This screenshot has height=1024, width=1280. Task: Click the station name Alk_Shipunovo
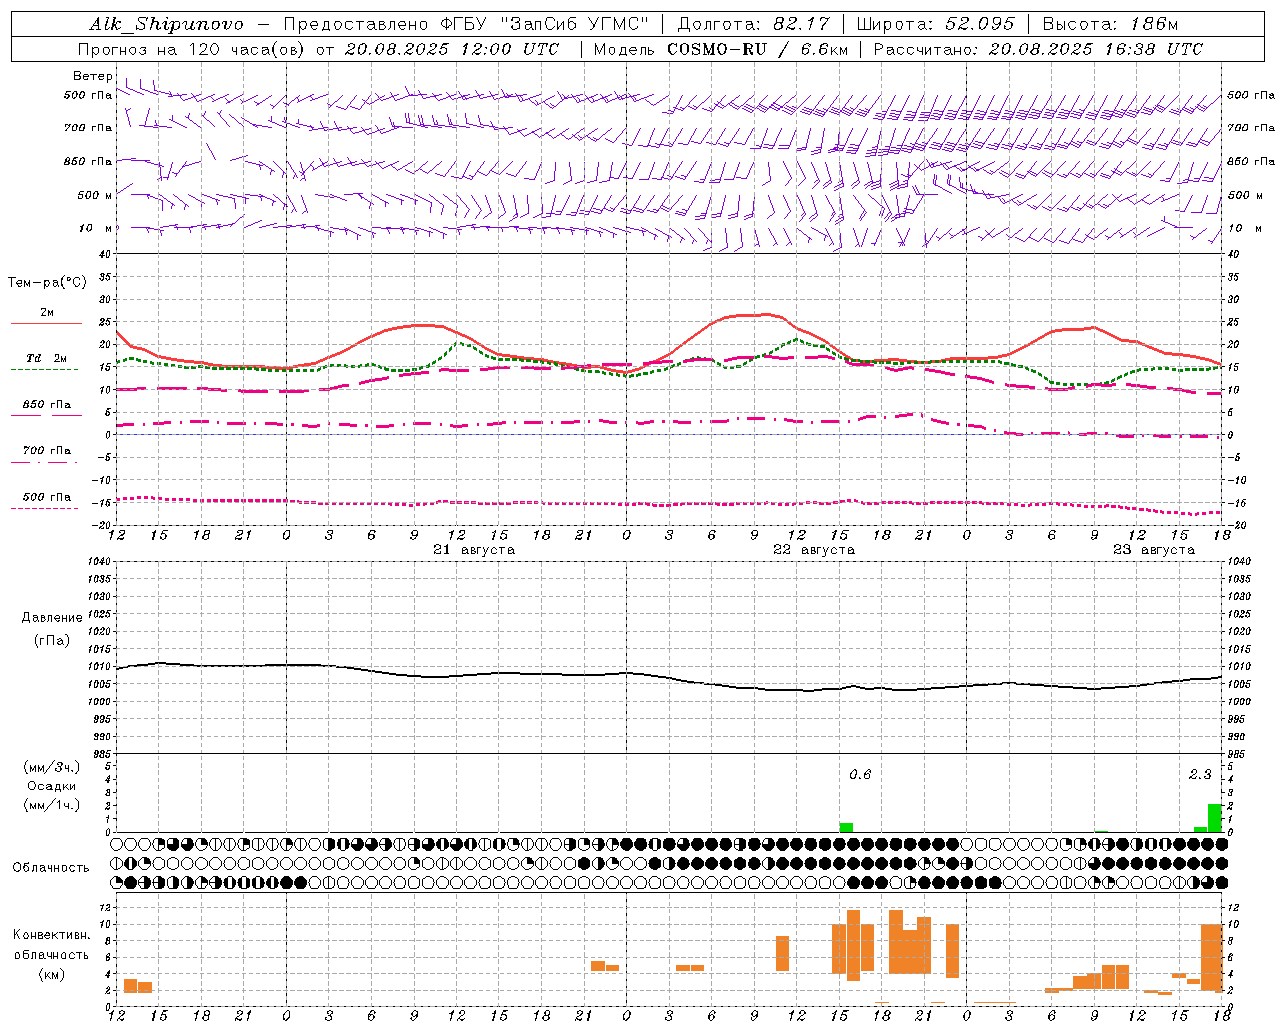(x=165, y=24)
